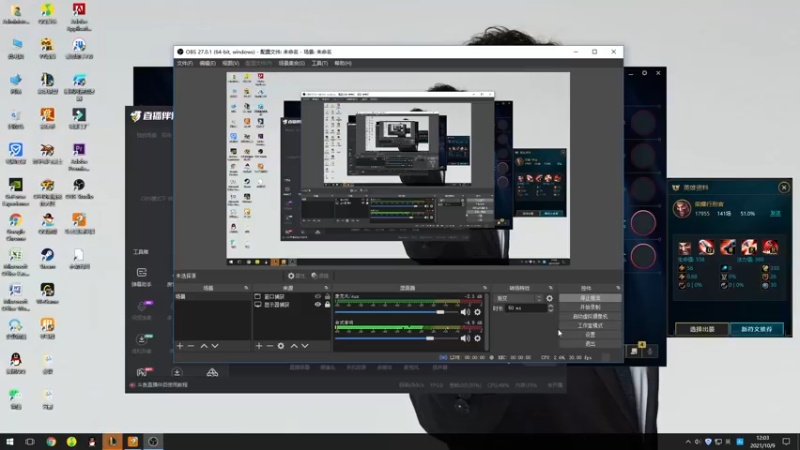Screen dimensions: 800x450
Task: Select the window capture source row
Action: (292, 296)
